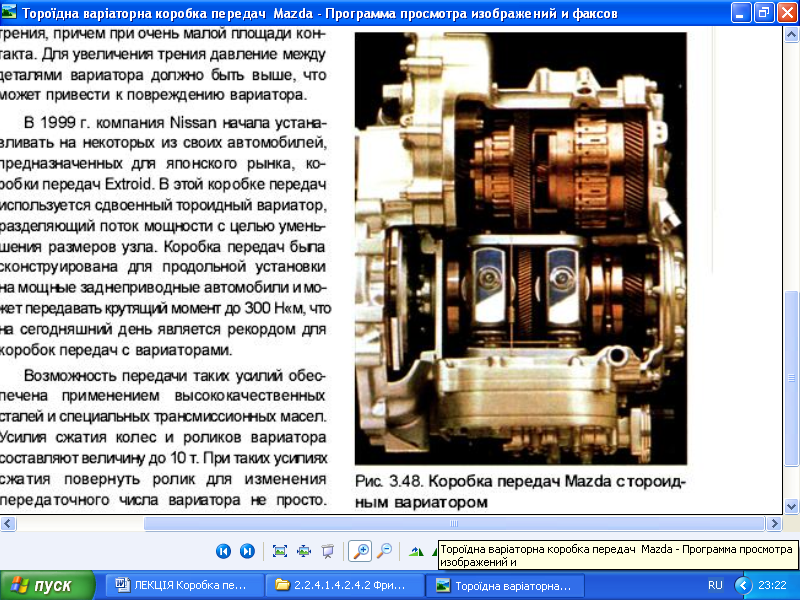Image resolution: width=800 pixels, height=600 pixels.
Task: Open the 2.2.4.1.4.2.4.2 Фри... folder taskbar button
Action: (346, 585)
